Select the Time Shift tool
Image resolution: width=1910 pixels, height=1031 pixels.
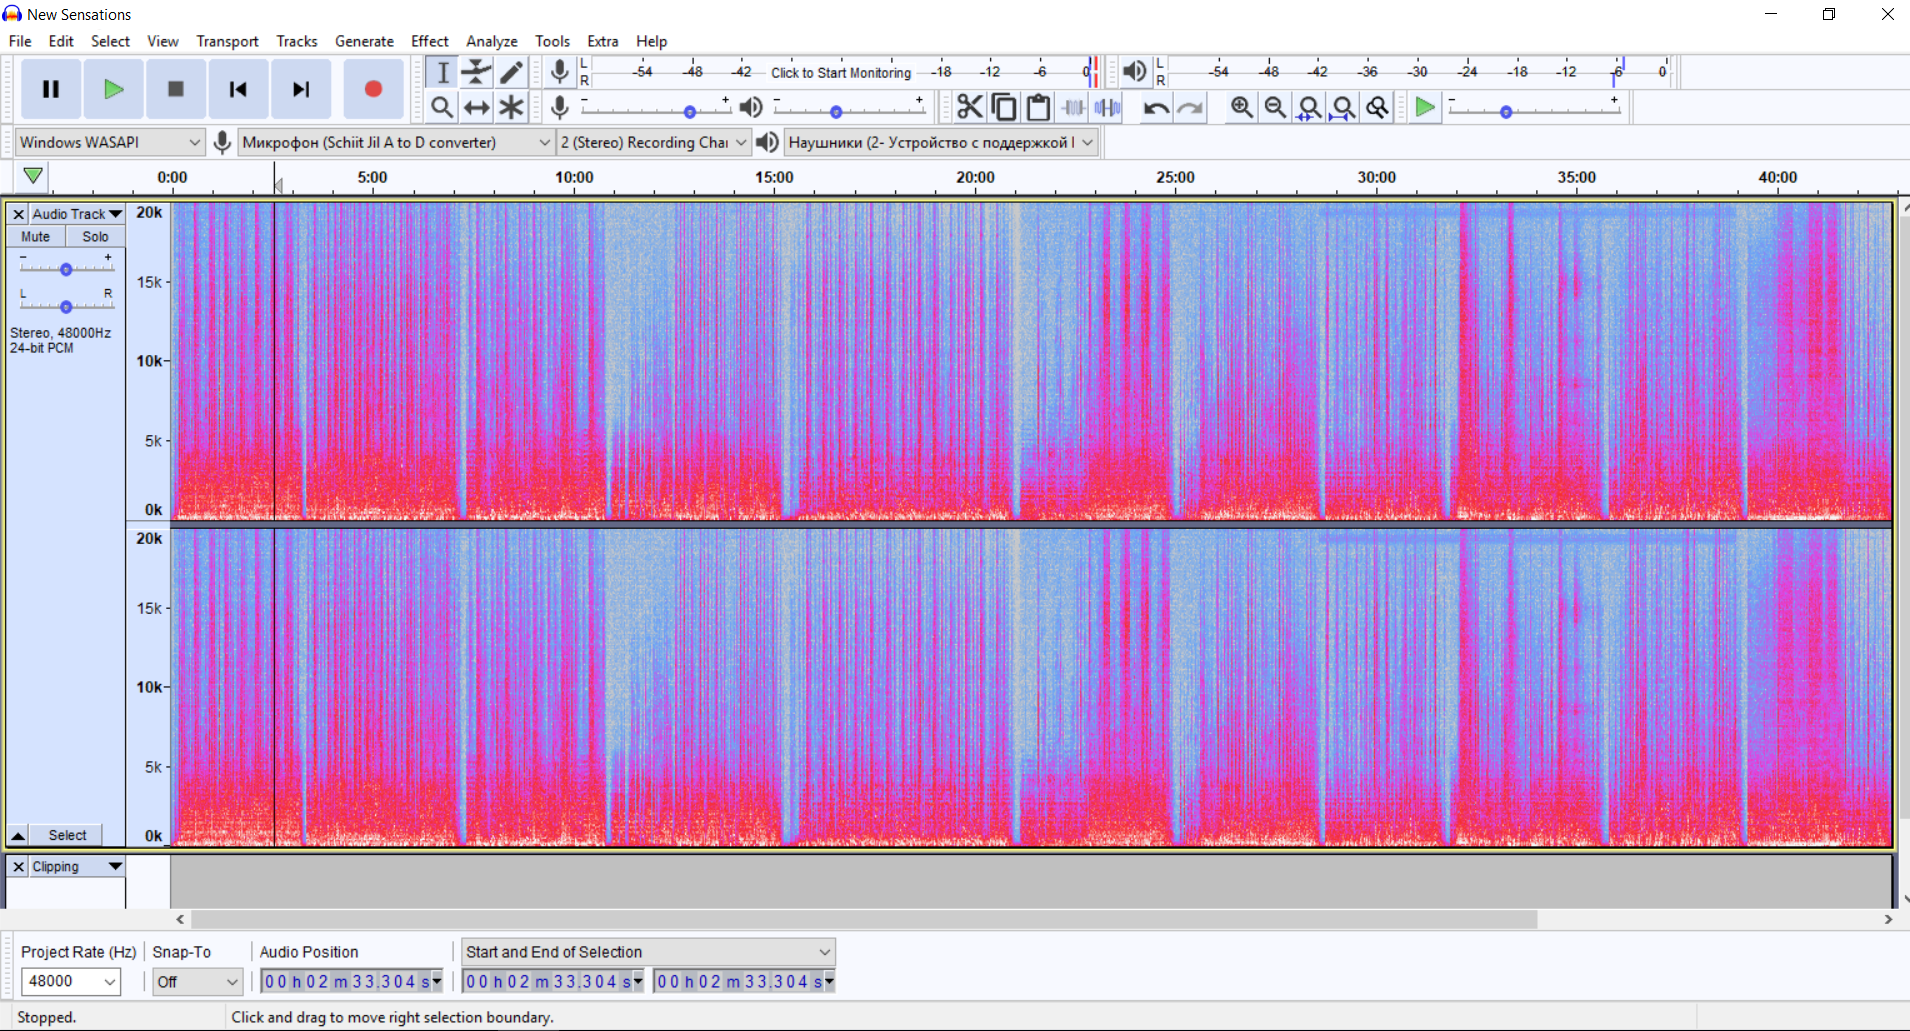click(x=476, y=107)
